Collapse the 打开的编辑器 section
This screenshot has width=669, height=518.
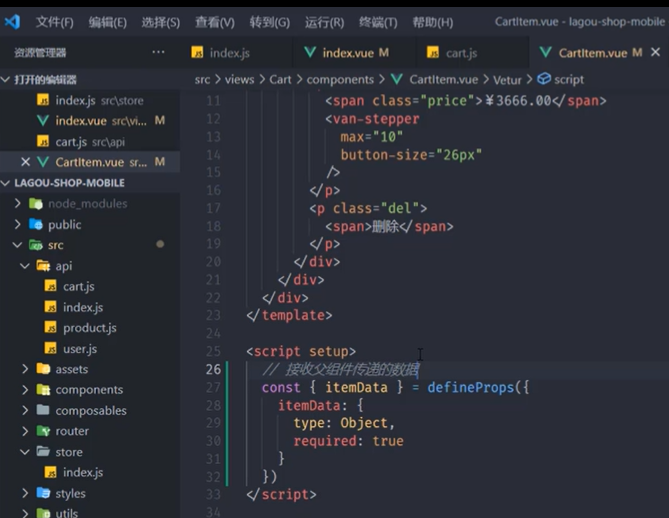(6, 79)
